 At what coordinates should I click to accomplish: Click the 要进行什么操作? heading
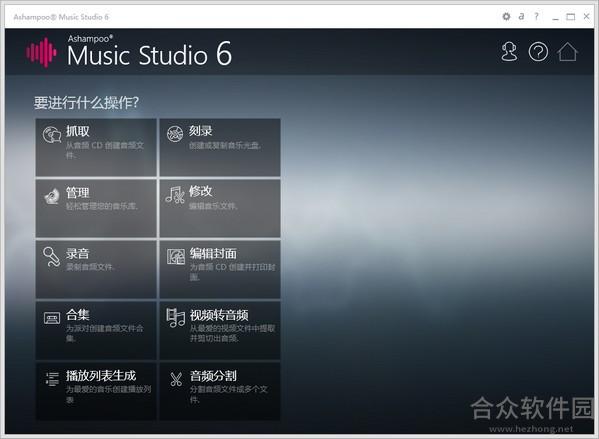coord(86,103)
